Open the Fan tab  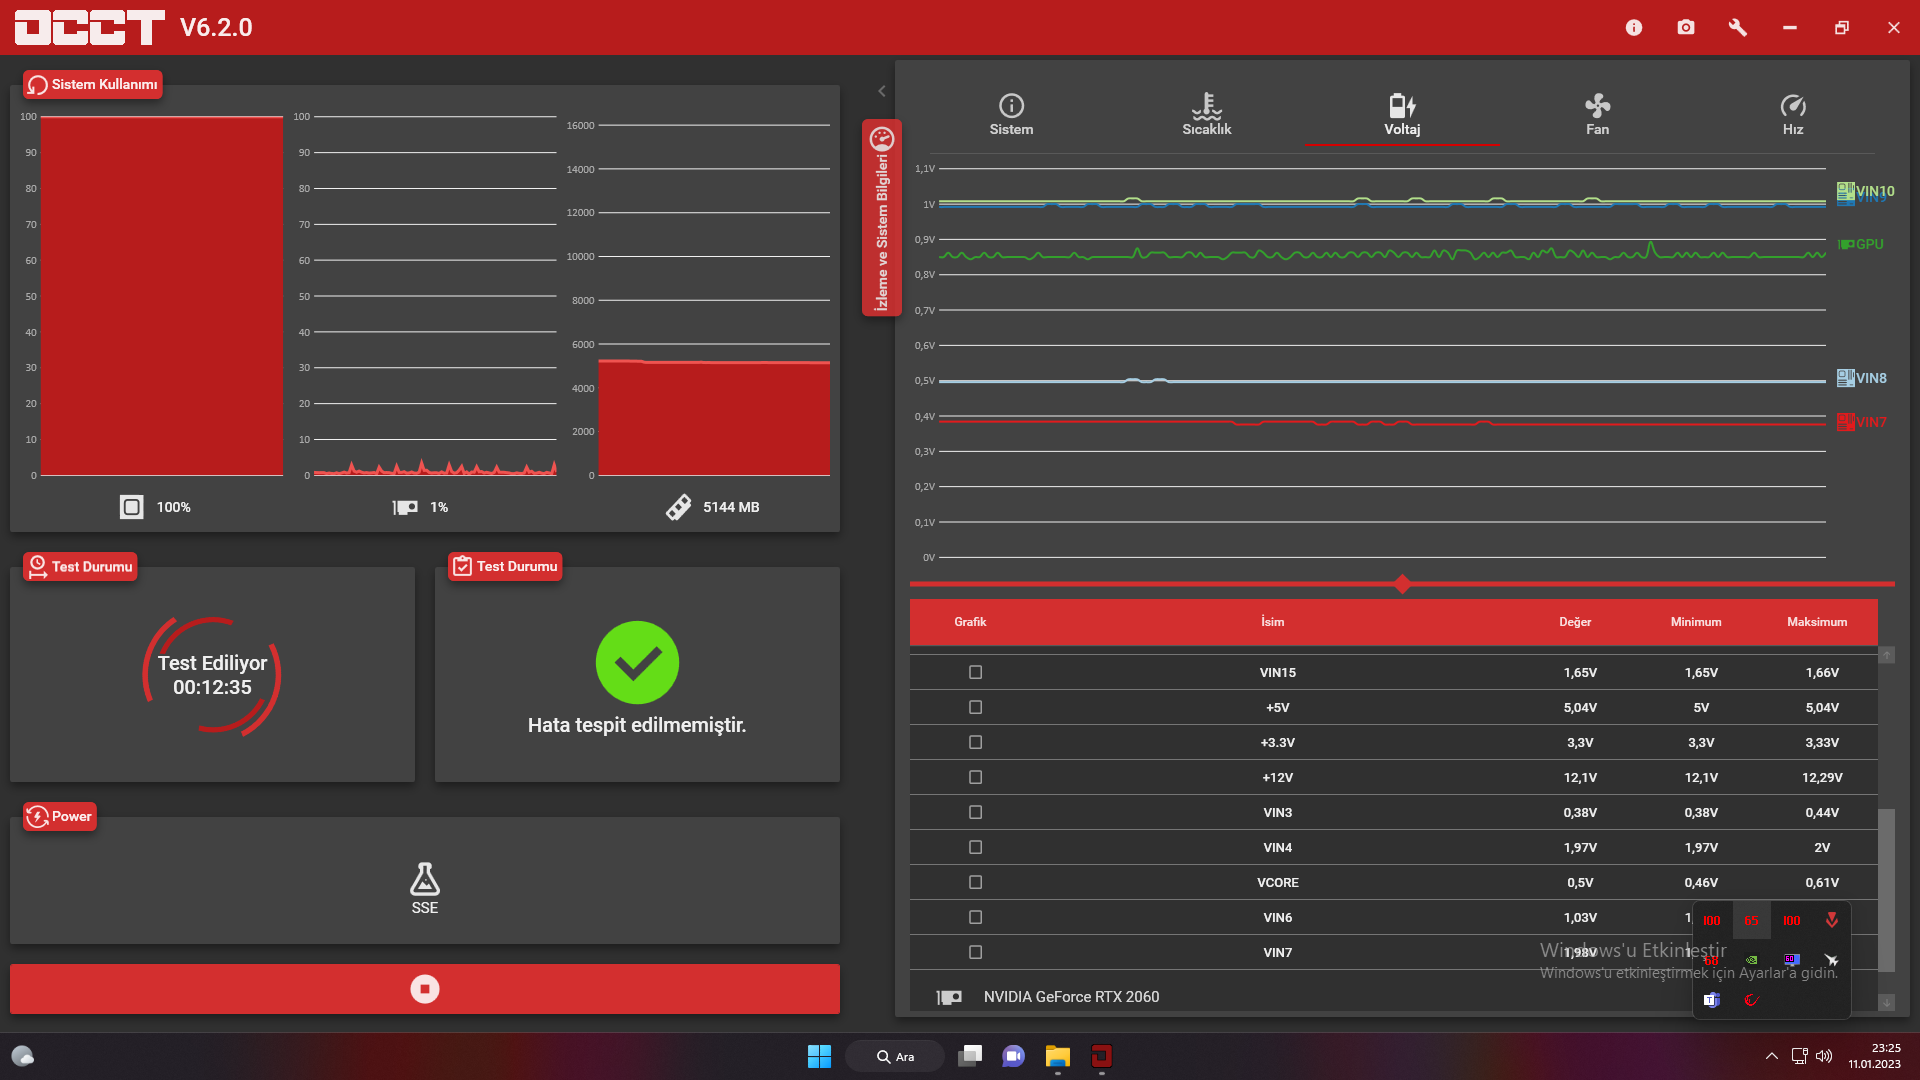tap(1597, 114)
